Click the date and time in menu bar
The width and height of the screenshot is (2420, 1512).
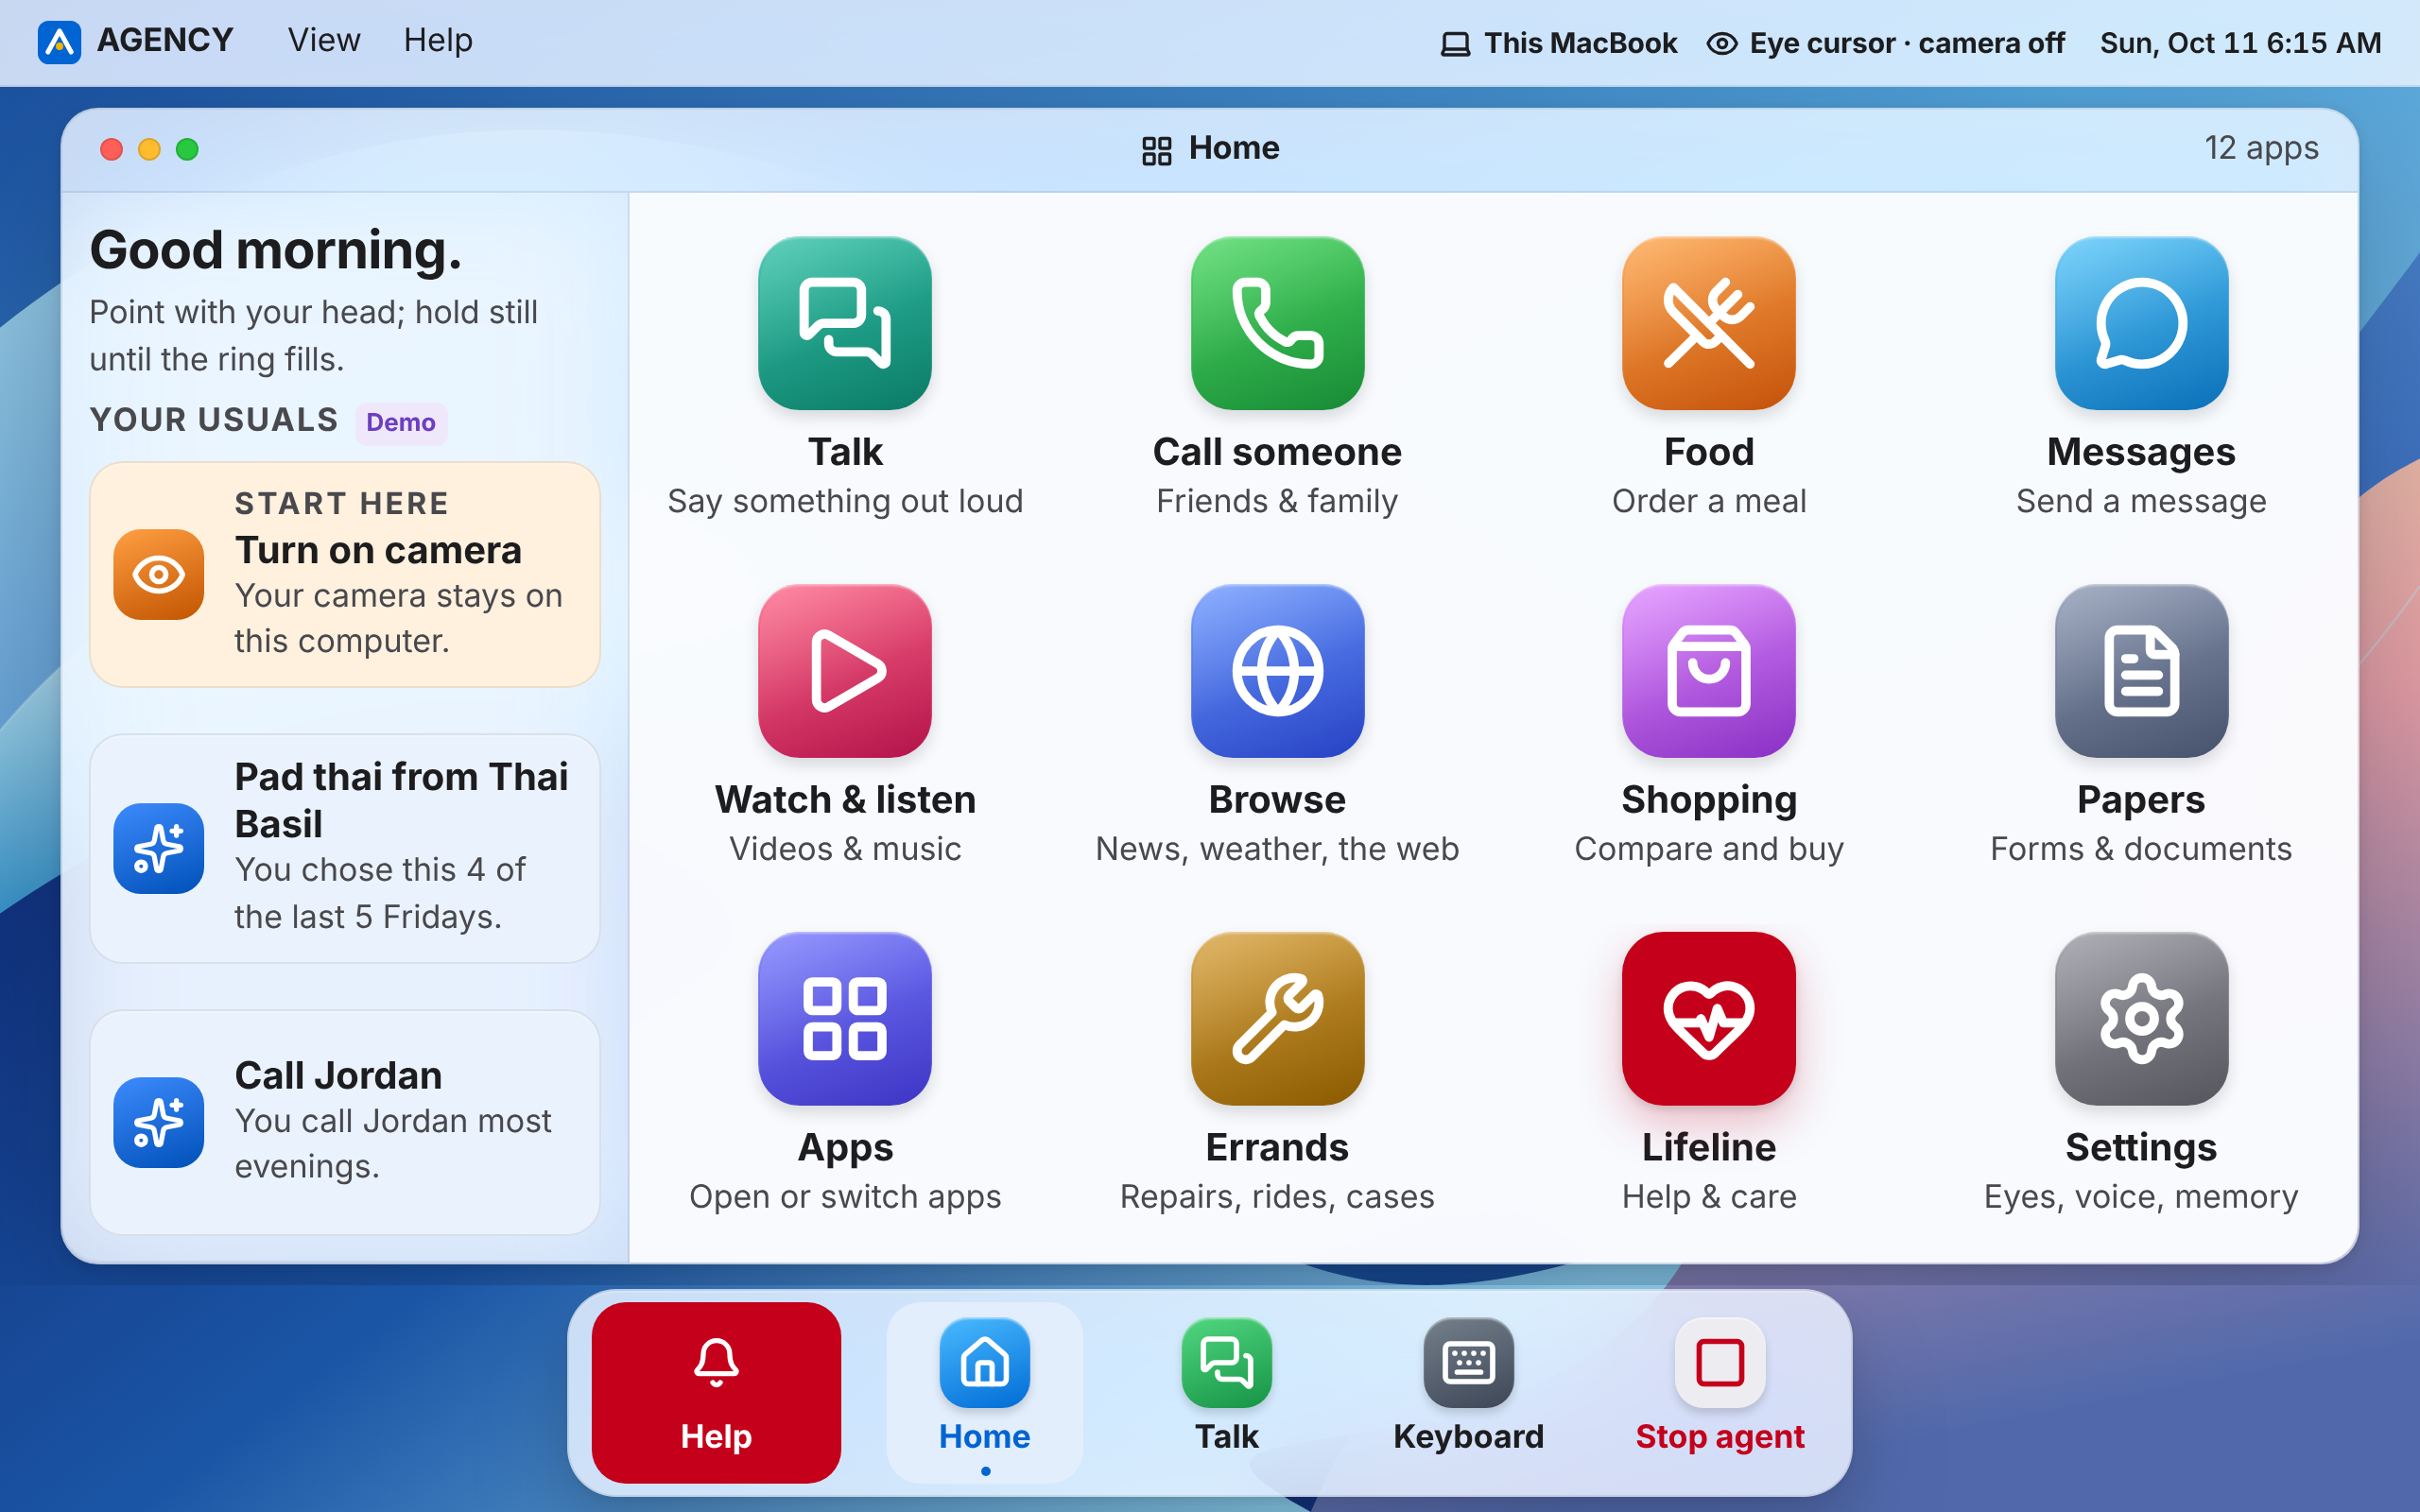pyautogui.click(x=2240, y=43)
